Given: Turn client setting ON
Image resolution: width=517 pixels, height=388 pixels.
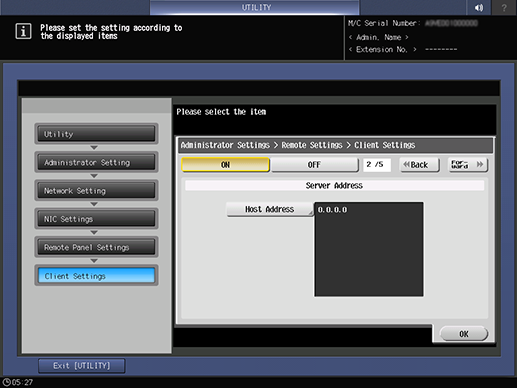Looking at the screenshot, I should click(x=226, y=165).
